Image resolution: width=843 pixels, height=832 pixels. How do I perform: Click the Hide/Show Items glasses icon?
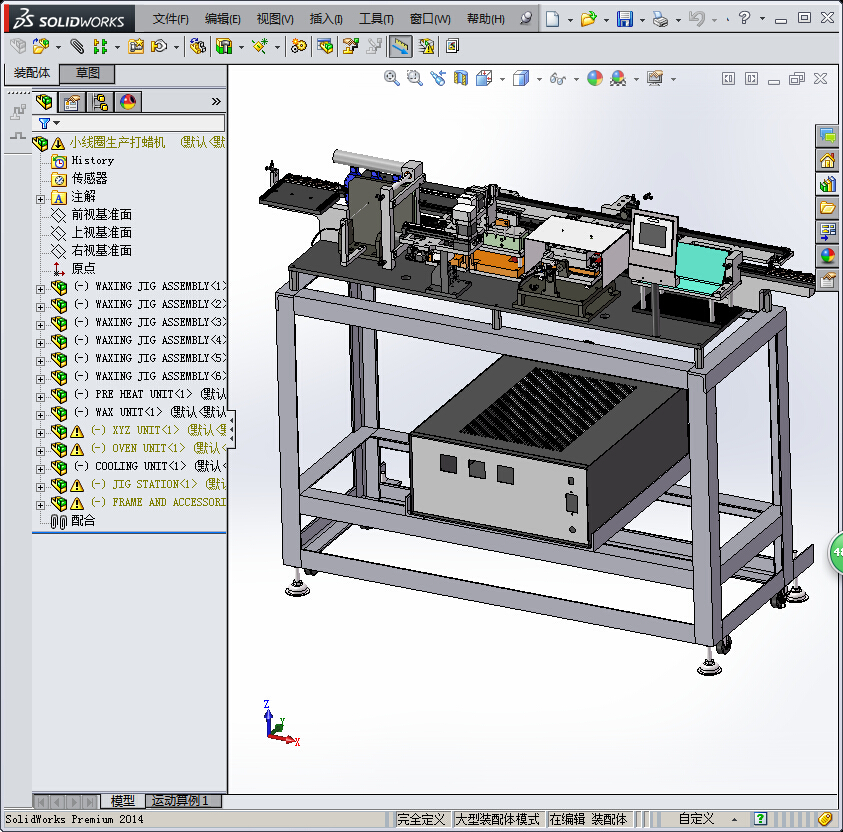click(558, 79)
